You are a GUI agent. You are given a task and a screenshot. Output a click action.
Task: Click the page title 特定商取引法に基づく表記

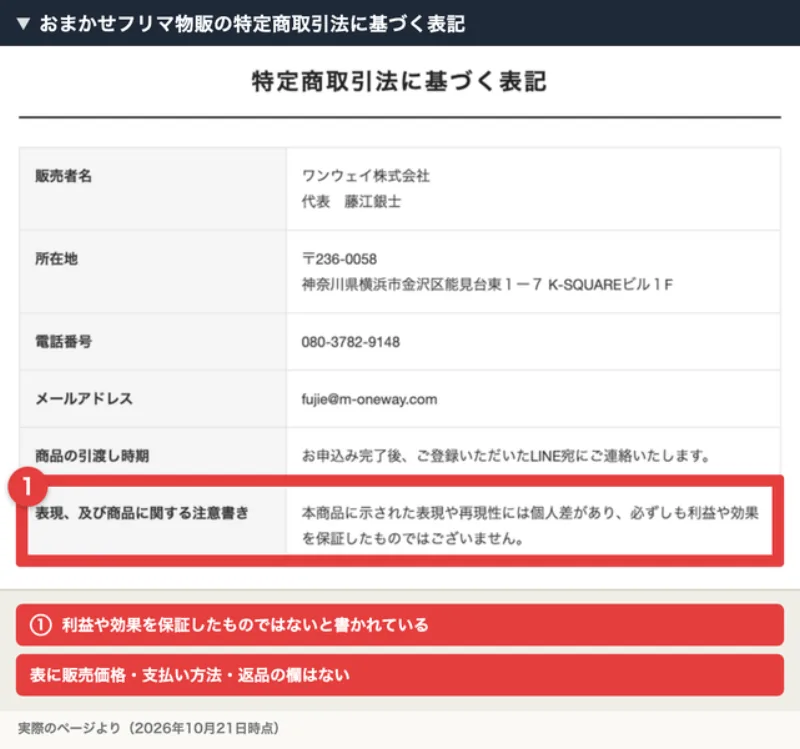pos(399,82)
